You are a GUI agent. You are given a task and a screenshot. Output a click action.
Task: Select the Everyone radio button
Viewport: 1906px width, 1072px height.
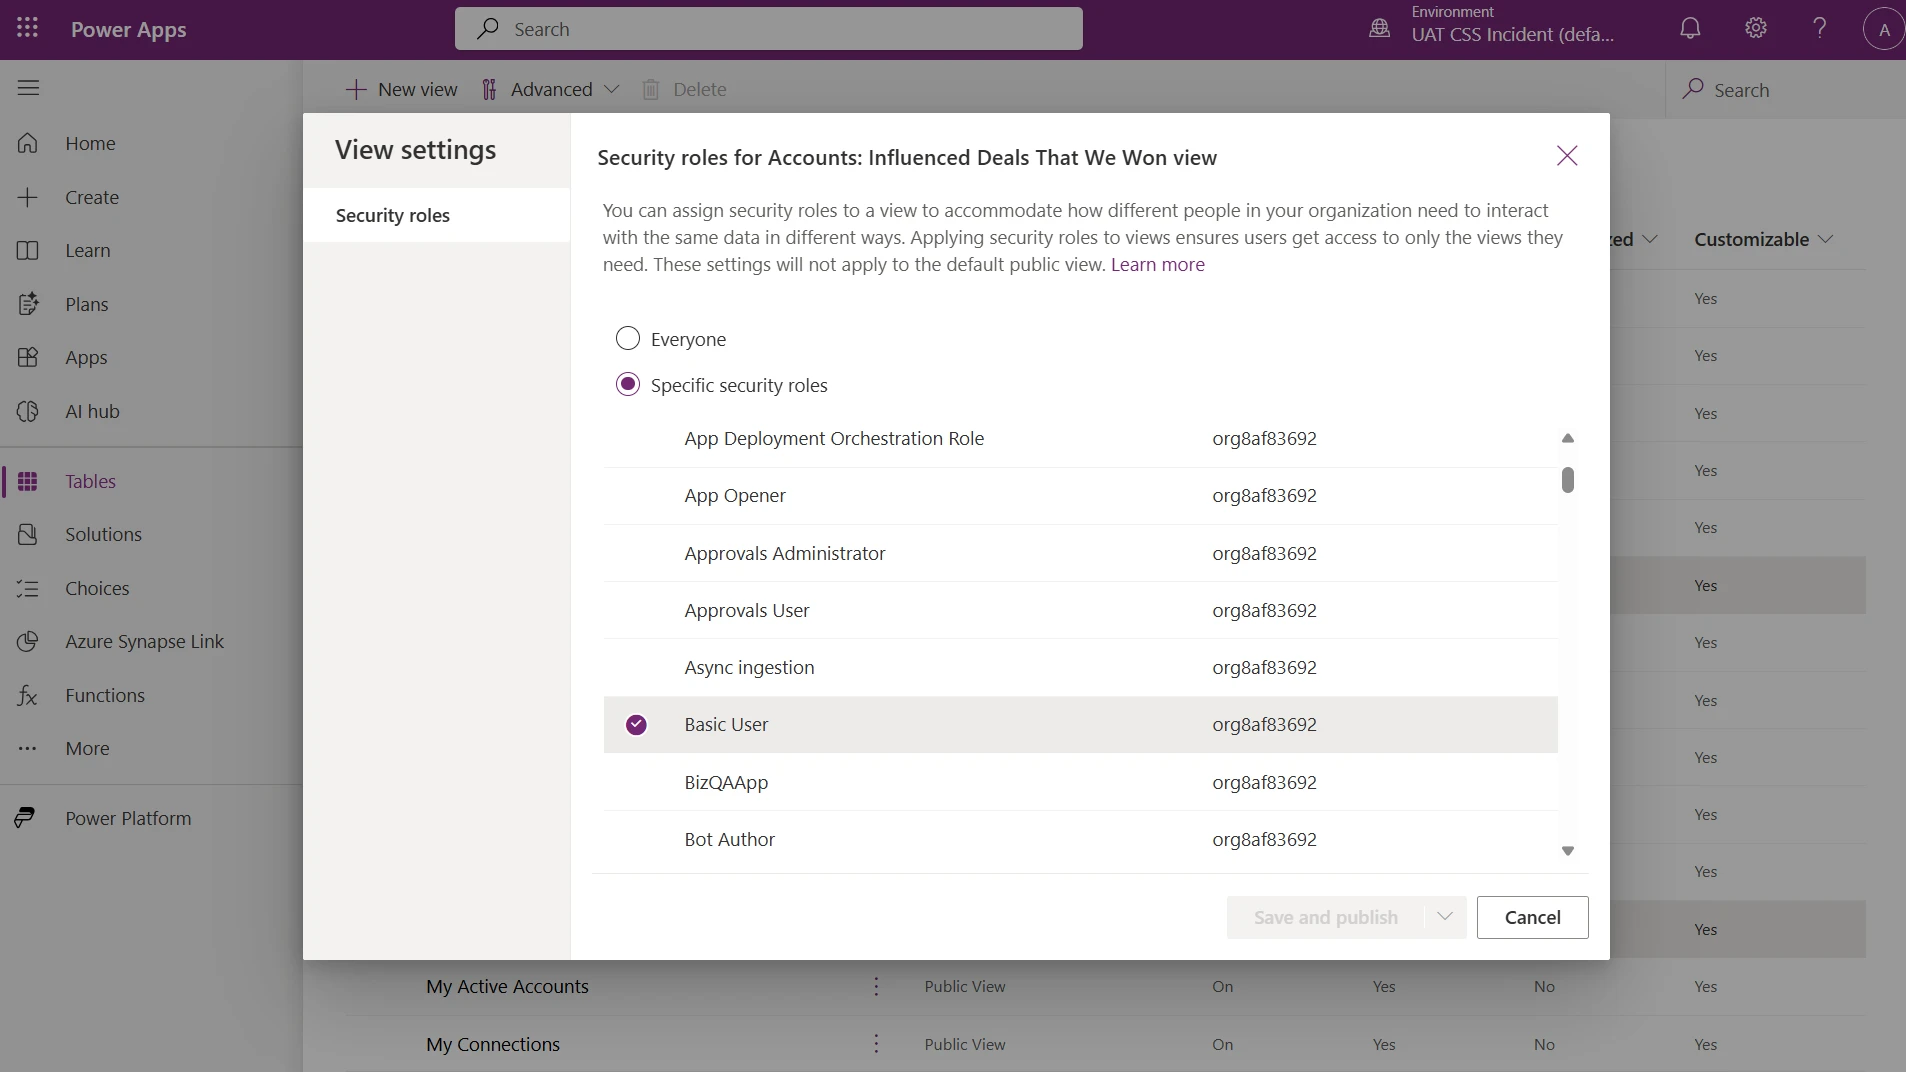[627, 338]
